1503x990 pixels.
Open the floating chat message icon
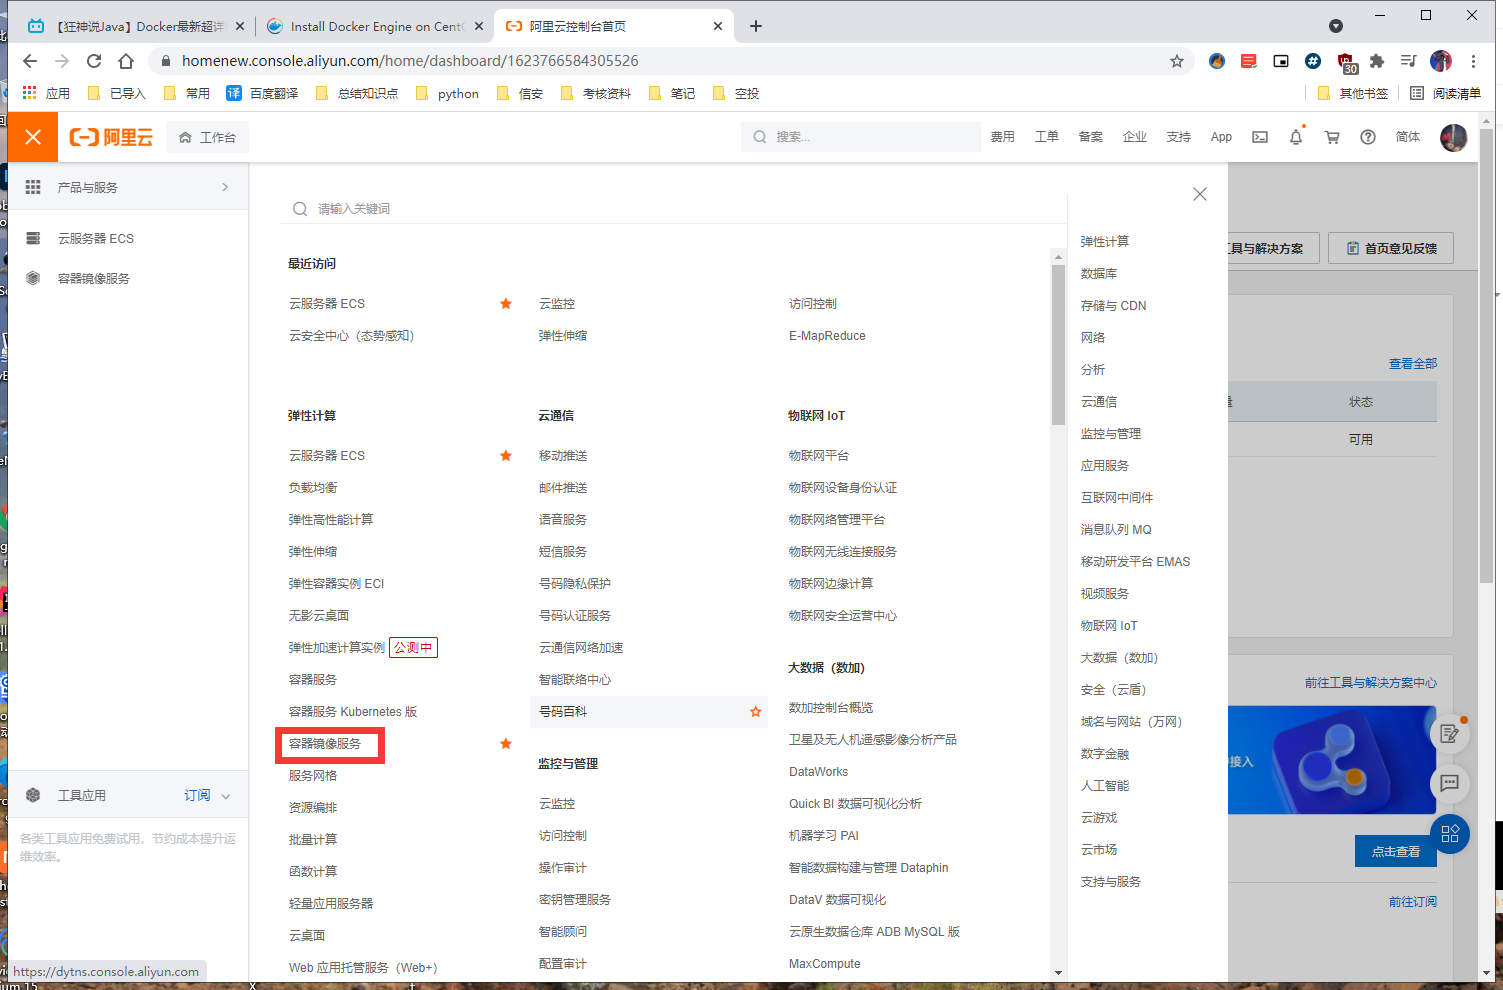click(1450, 782)
